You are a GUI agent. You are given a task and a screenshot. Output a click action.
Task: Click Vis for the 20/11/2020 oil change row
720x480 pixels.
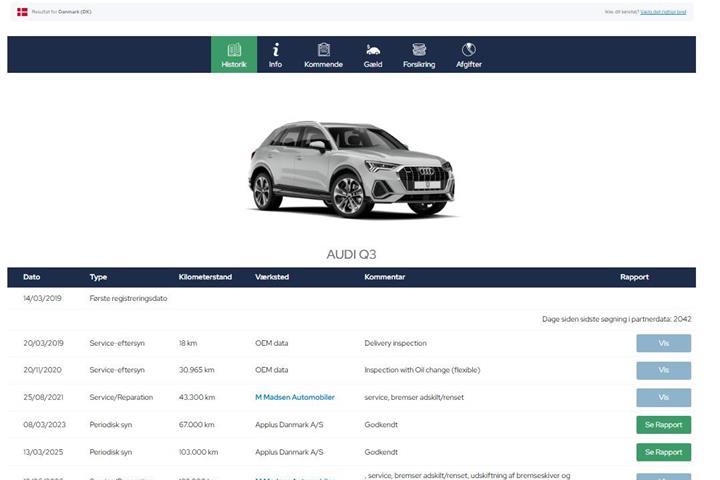(x=663, y=370)
